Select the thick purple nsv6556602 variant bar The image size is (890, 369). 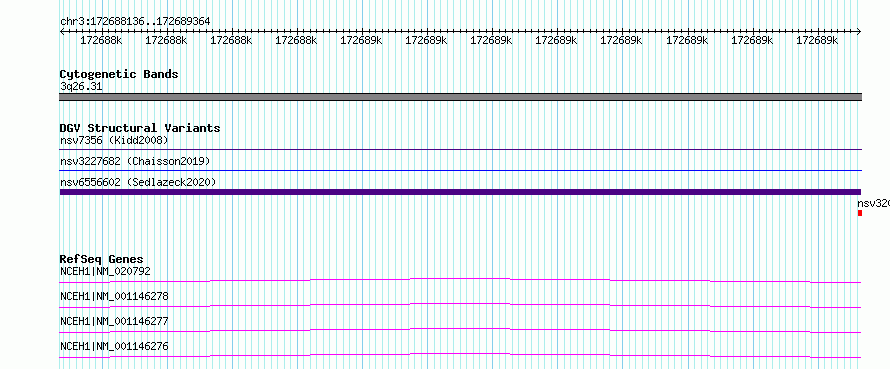point(460,192)
